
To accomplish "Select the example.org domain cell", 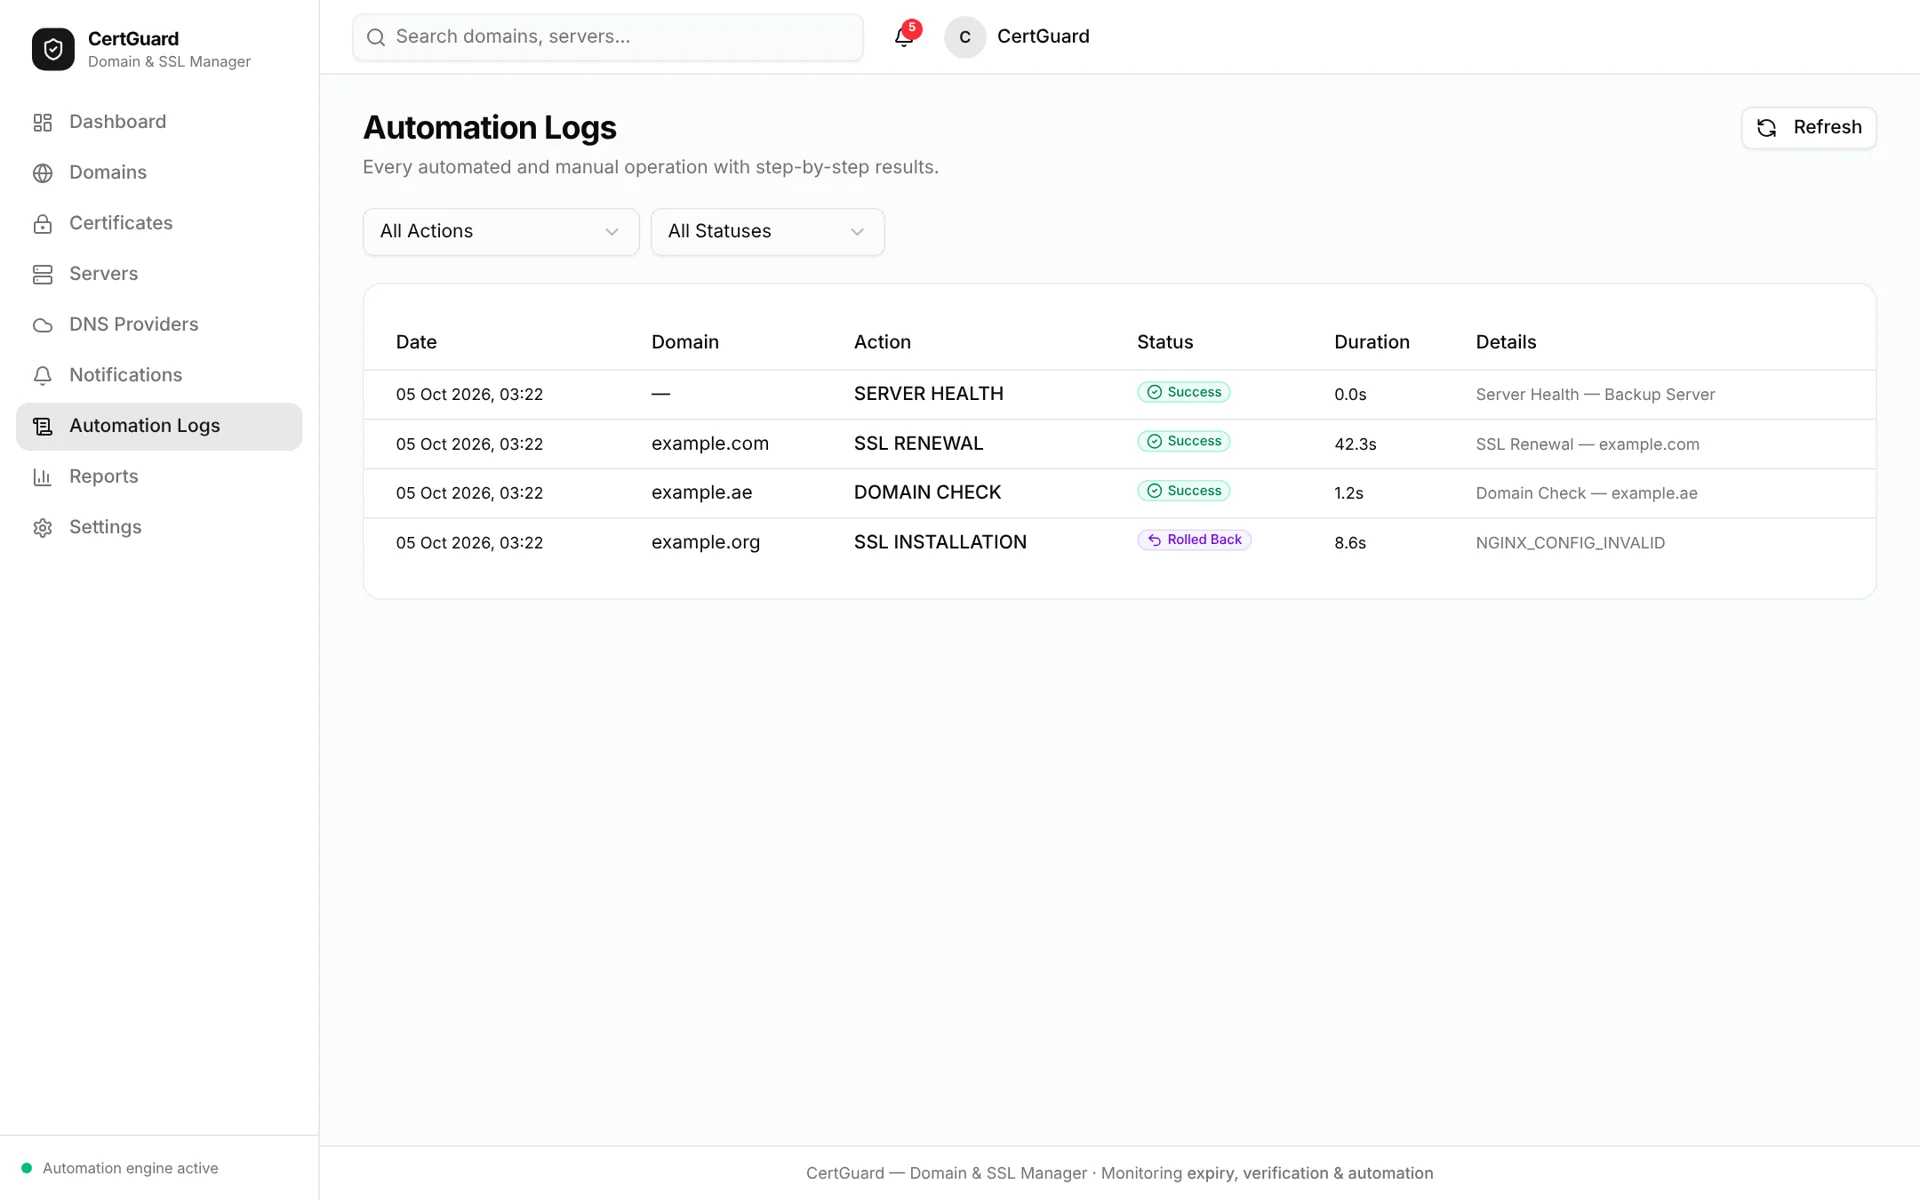I will (x=706, y=542).
